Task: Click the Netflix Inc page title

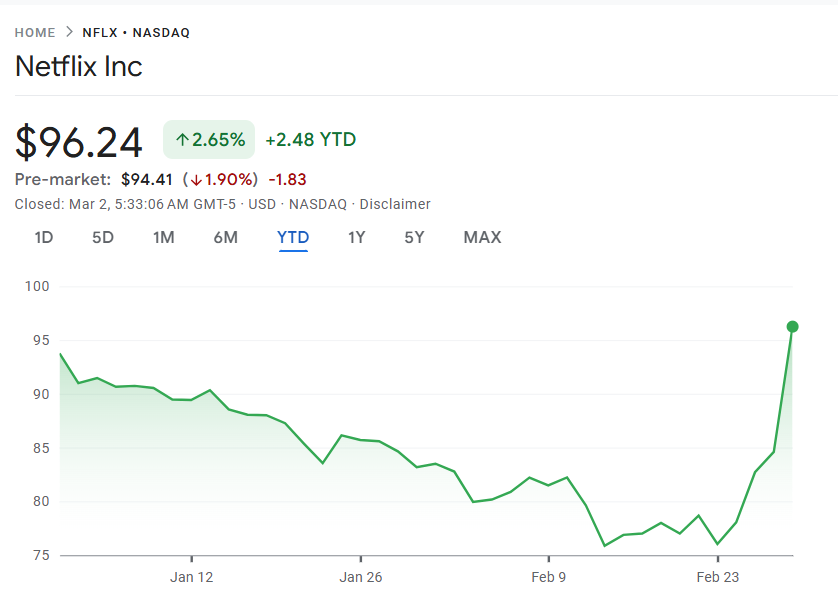Action: pyautogui.click(x=78, y=66)
